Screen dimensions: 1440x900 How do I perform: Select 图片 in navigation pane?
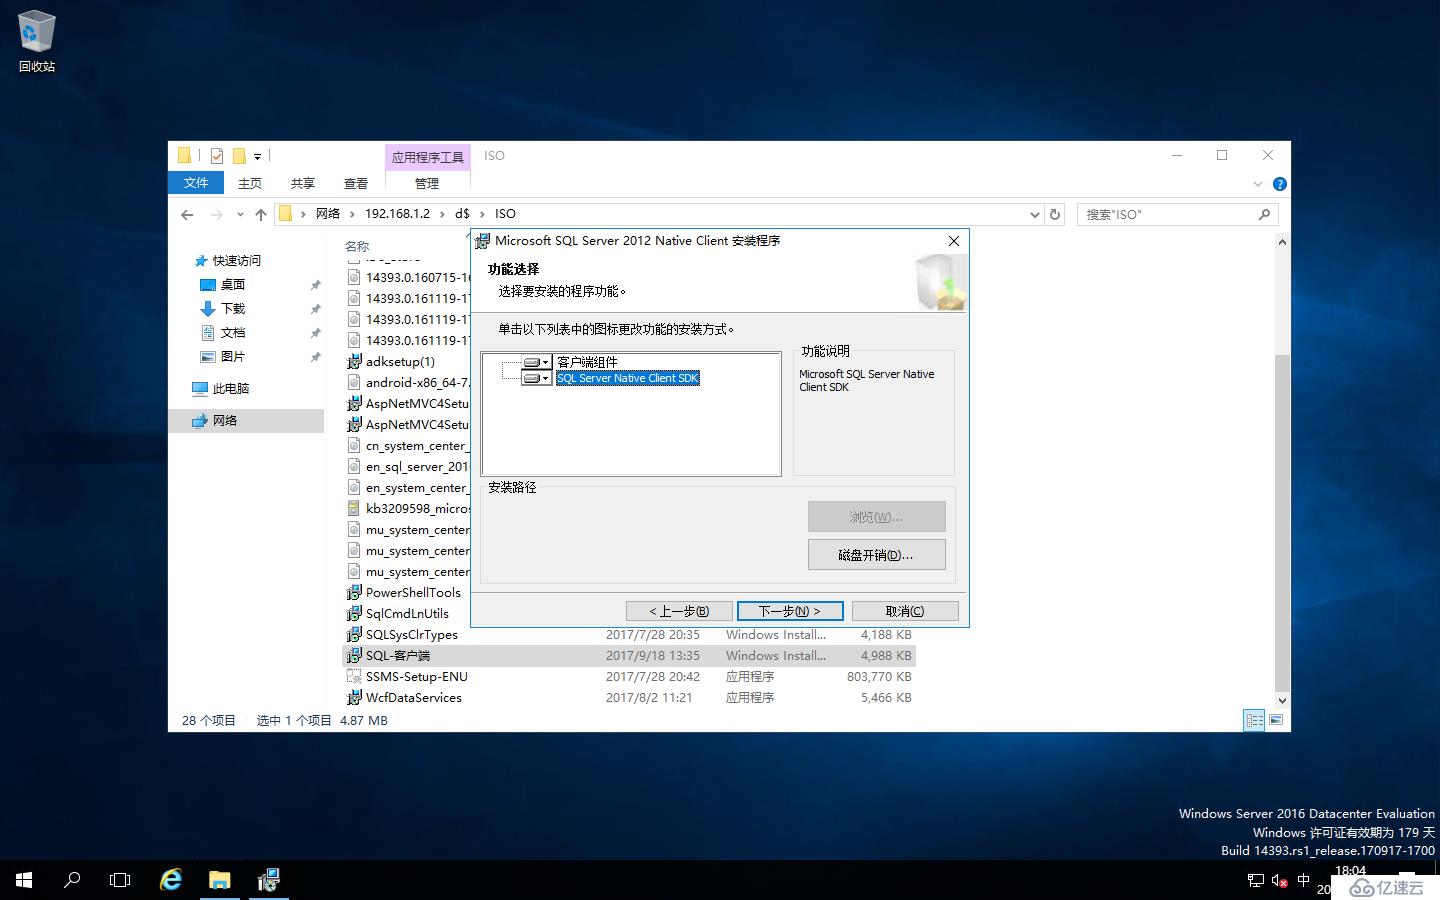[233, 356]
